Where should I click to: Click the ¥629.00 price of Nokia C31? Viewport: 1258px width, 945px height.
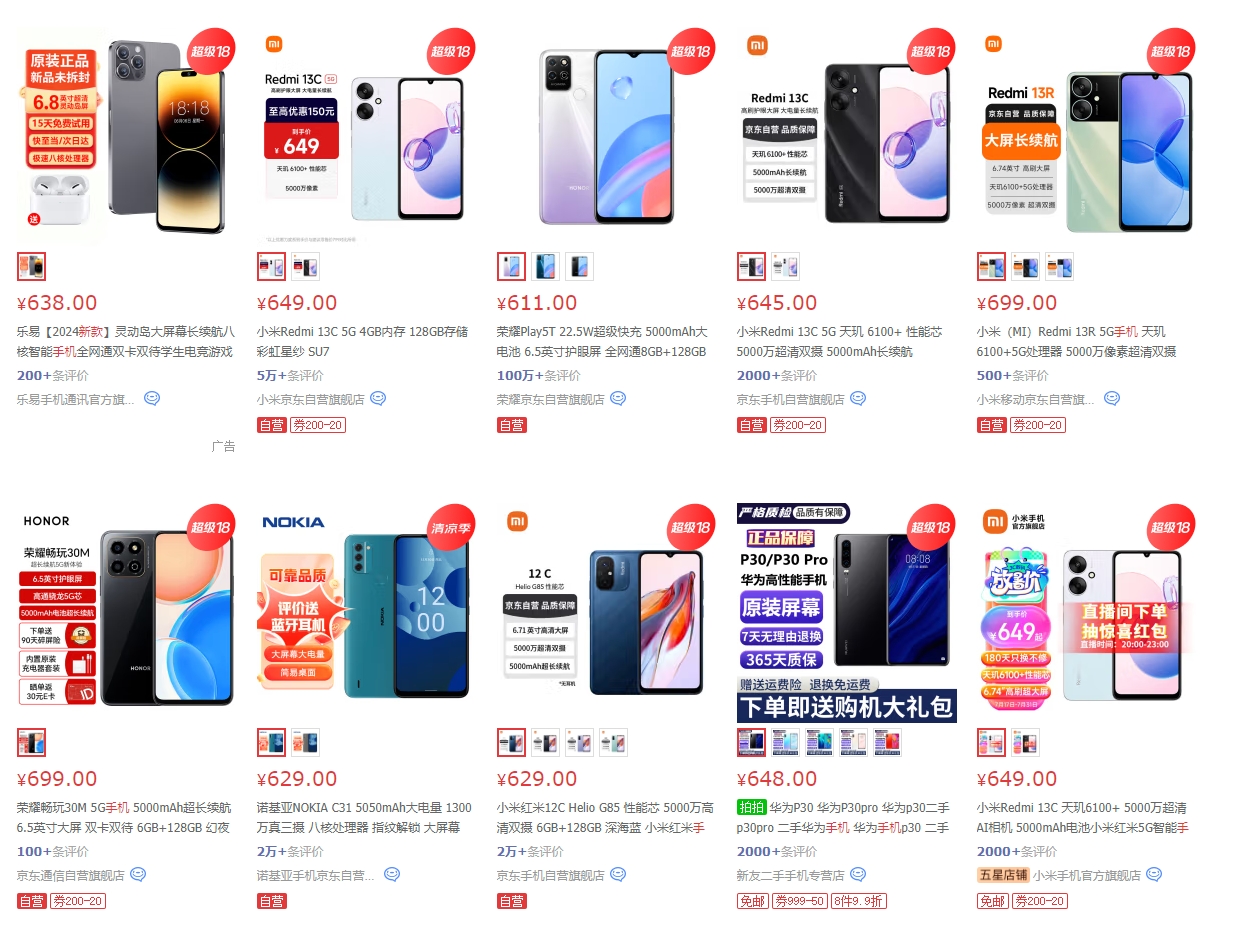pos(298,779)
